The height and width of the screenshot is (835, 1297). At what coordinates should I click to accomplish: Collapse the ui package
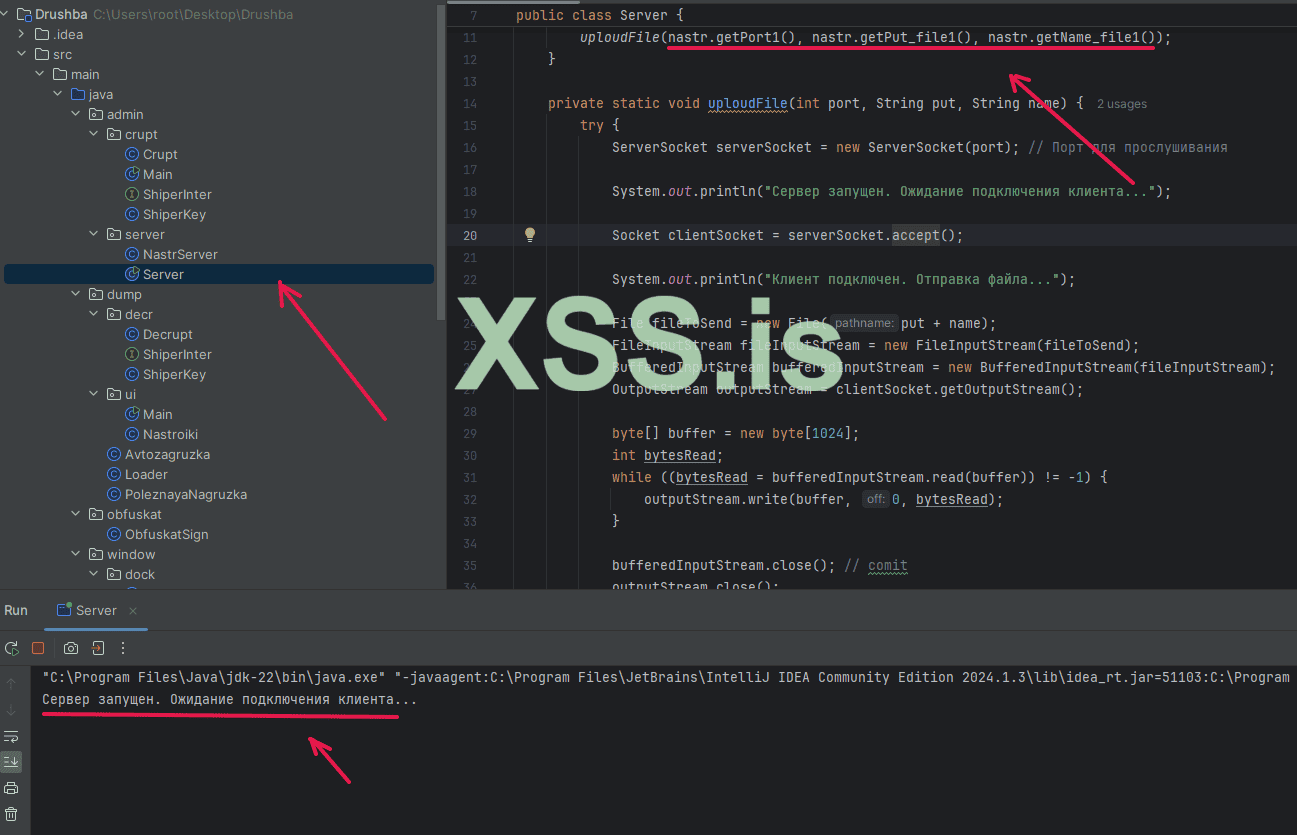tap(95, 394)
